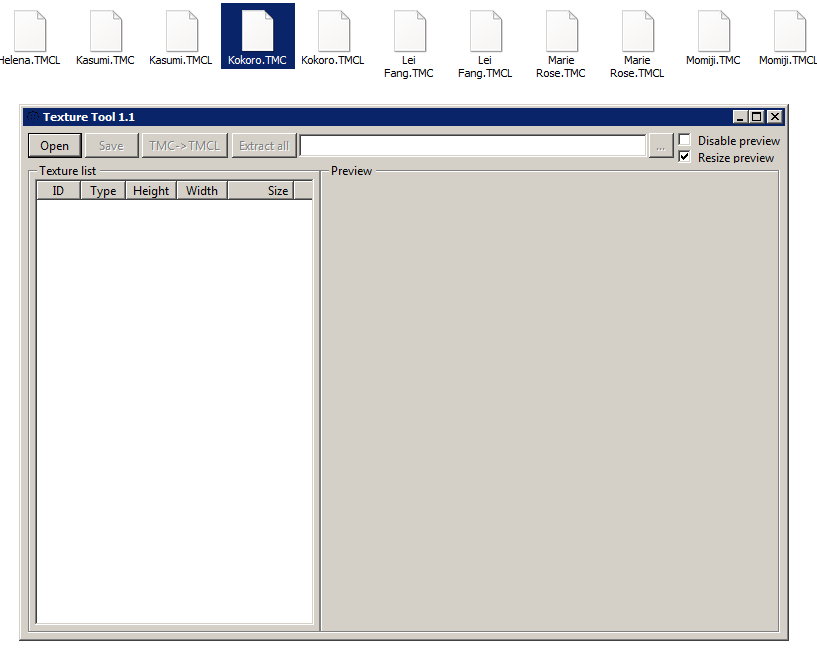This screenshot has width=817, height=667.
Task: Enable the Disable preview checkbox
Action: click(685, 140)
